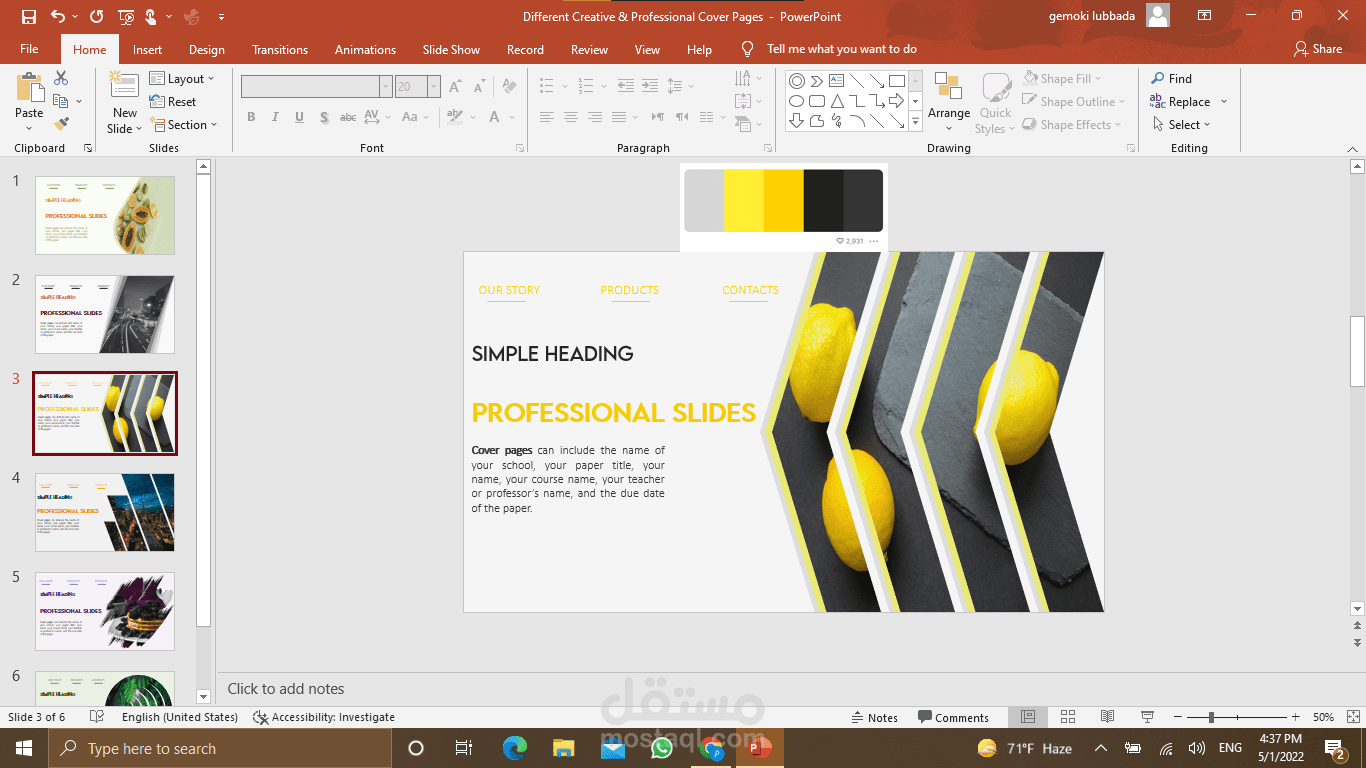Image resolution: width=1366 pixels, height=768 pixels.
Task: Switch to Slide Sorter view
Action: point(1067,717)
